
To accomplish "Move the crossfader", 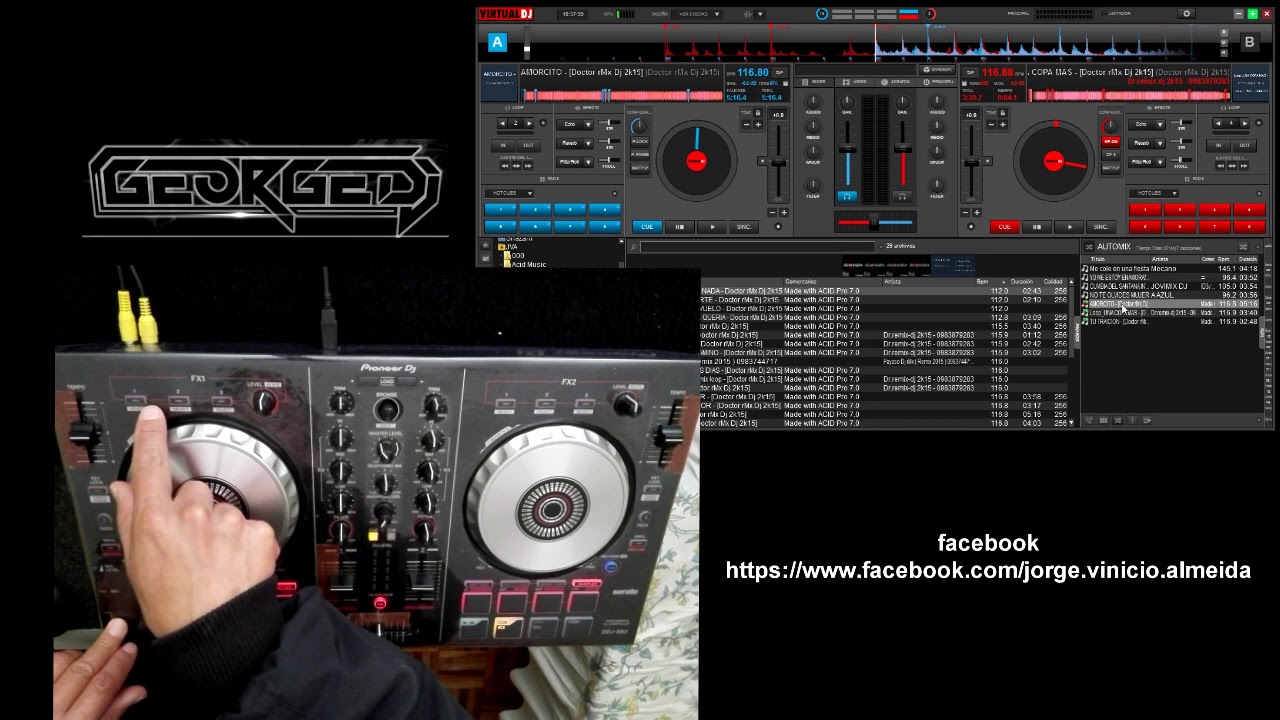I will [875, 222].
